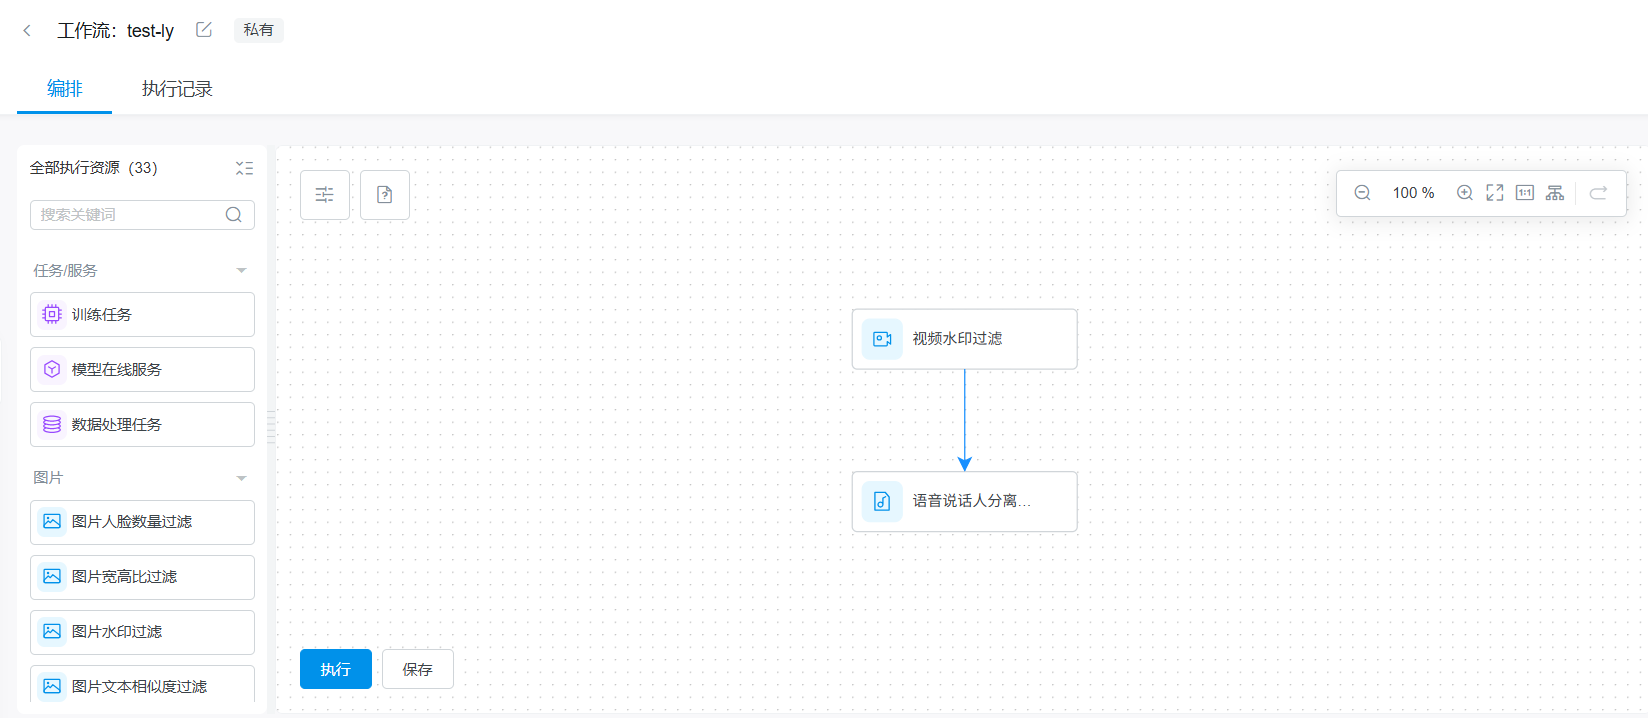Click the 图片人脸数量过滤 image icon
1648x718 pixels.
pyautogui.click(x=52, y=521)
